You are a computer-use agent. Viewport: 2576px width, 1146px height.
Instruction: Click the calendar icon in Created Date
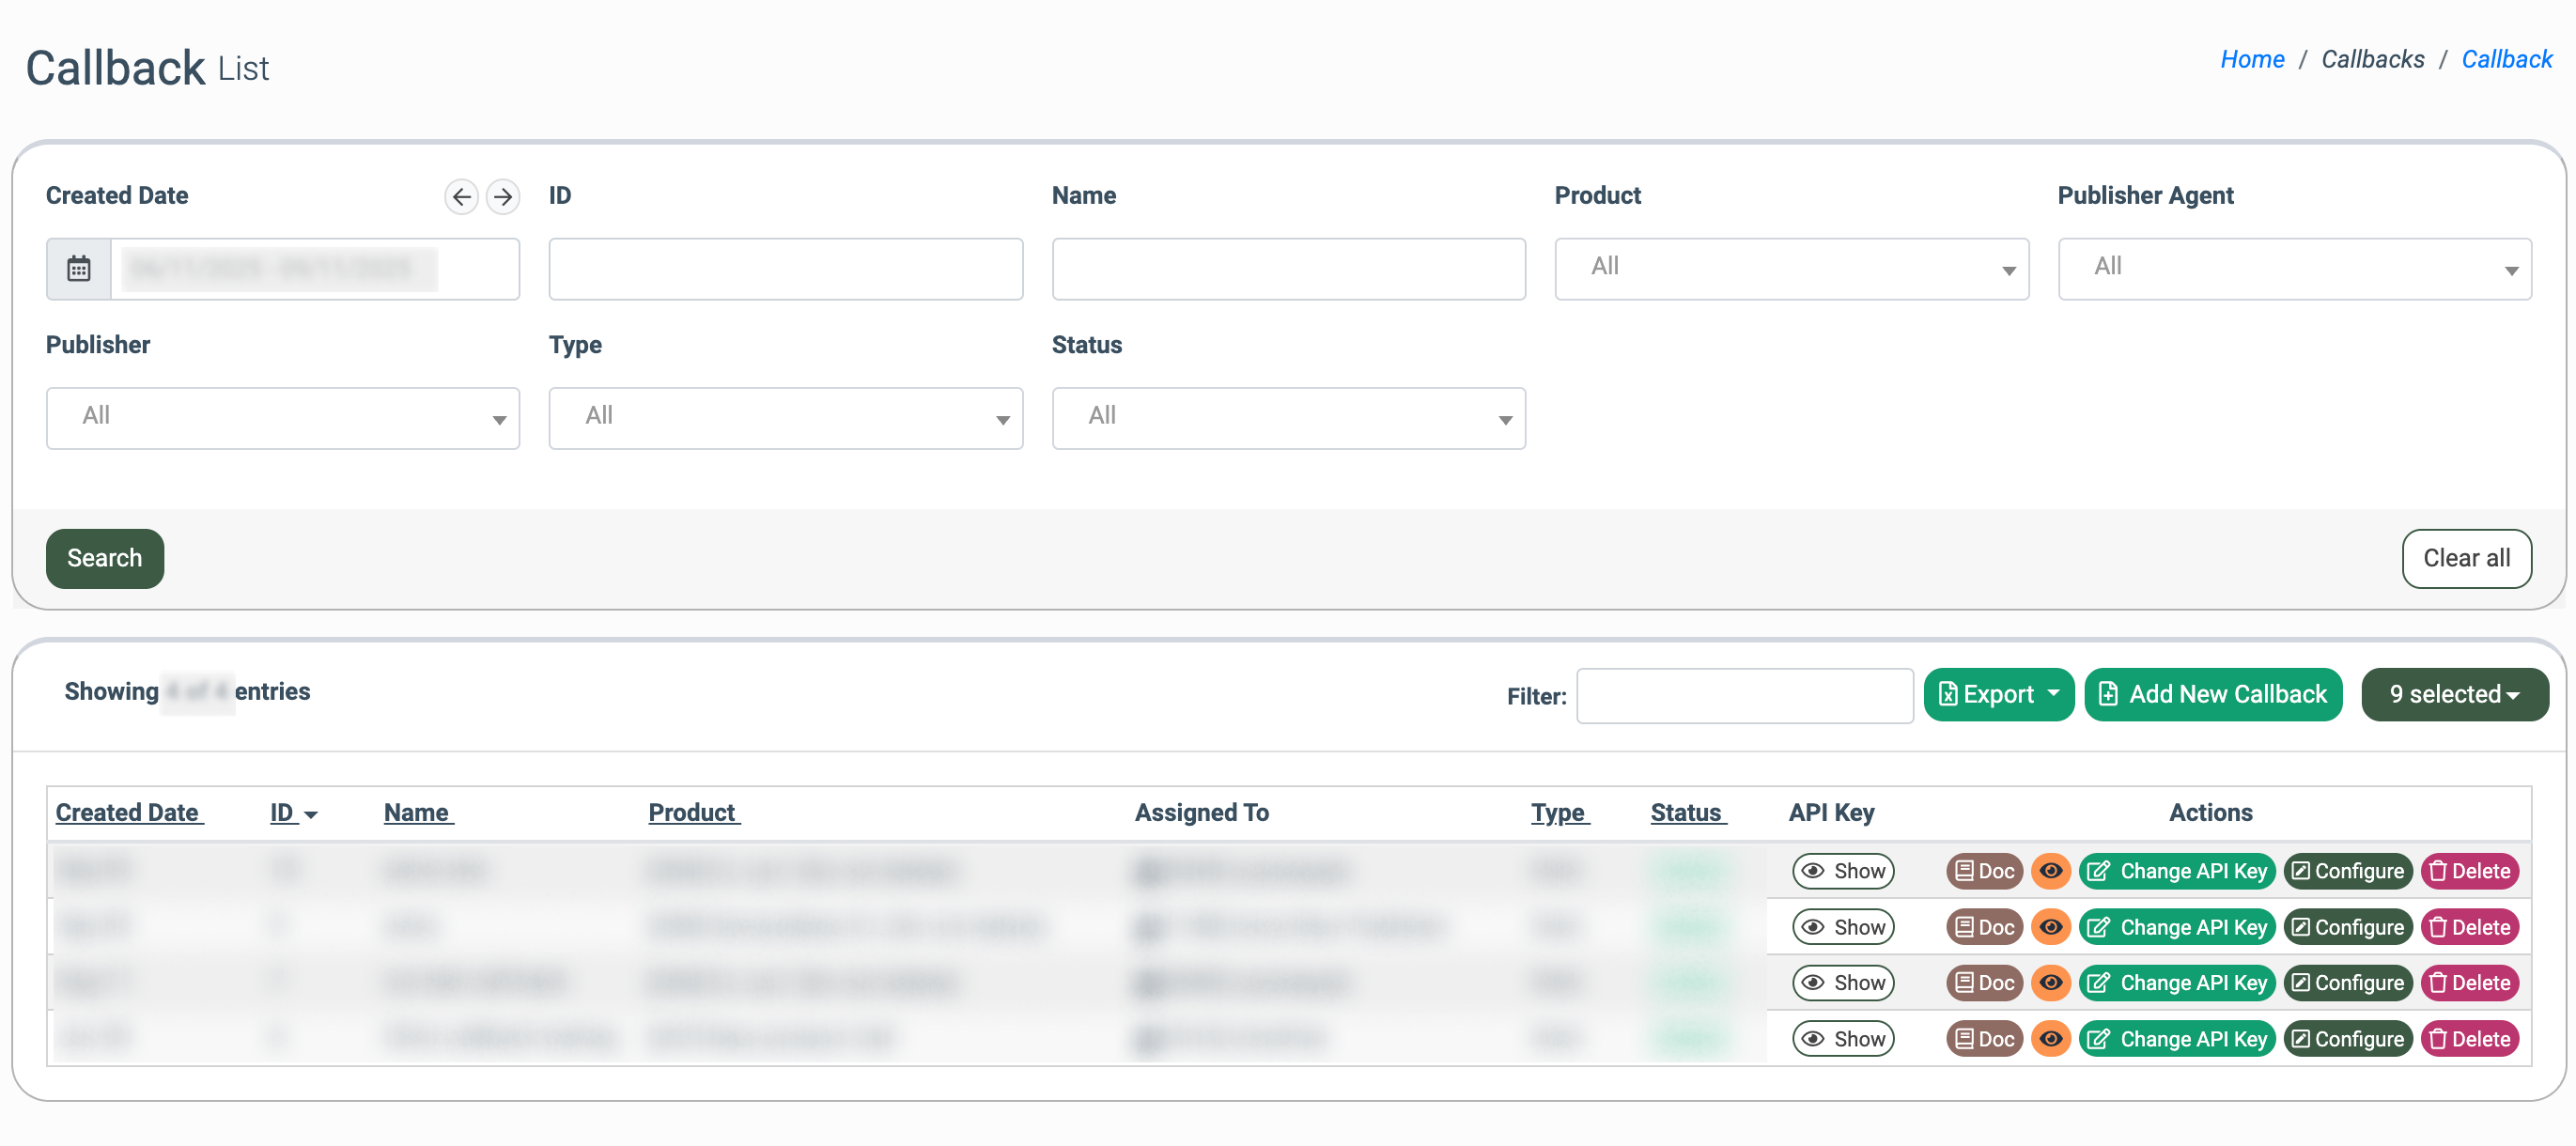pyautogui.click(x=79, y=269)
